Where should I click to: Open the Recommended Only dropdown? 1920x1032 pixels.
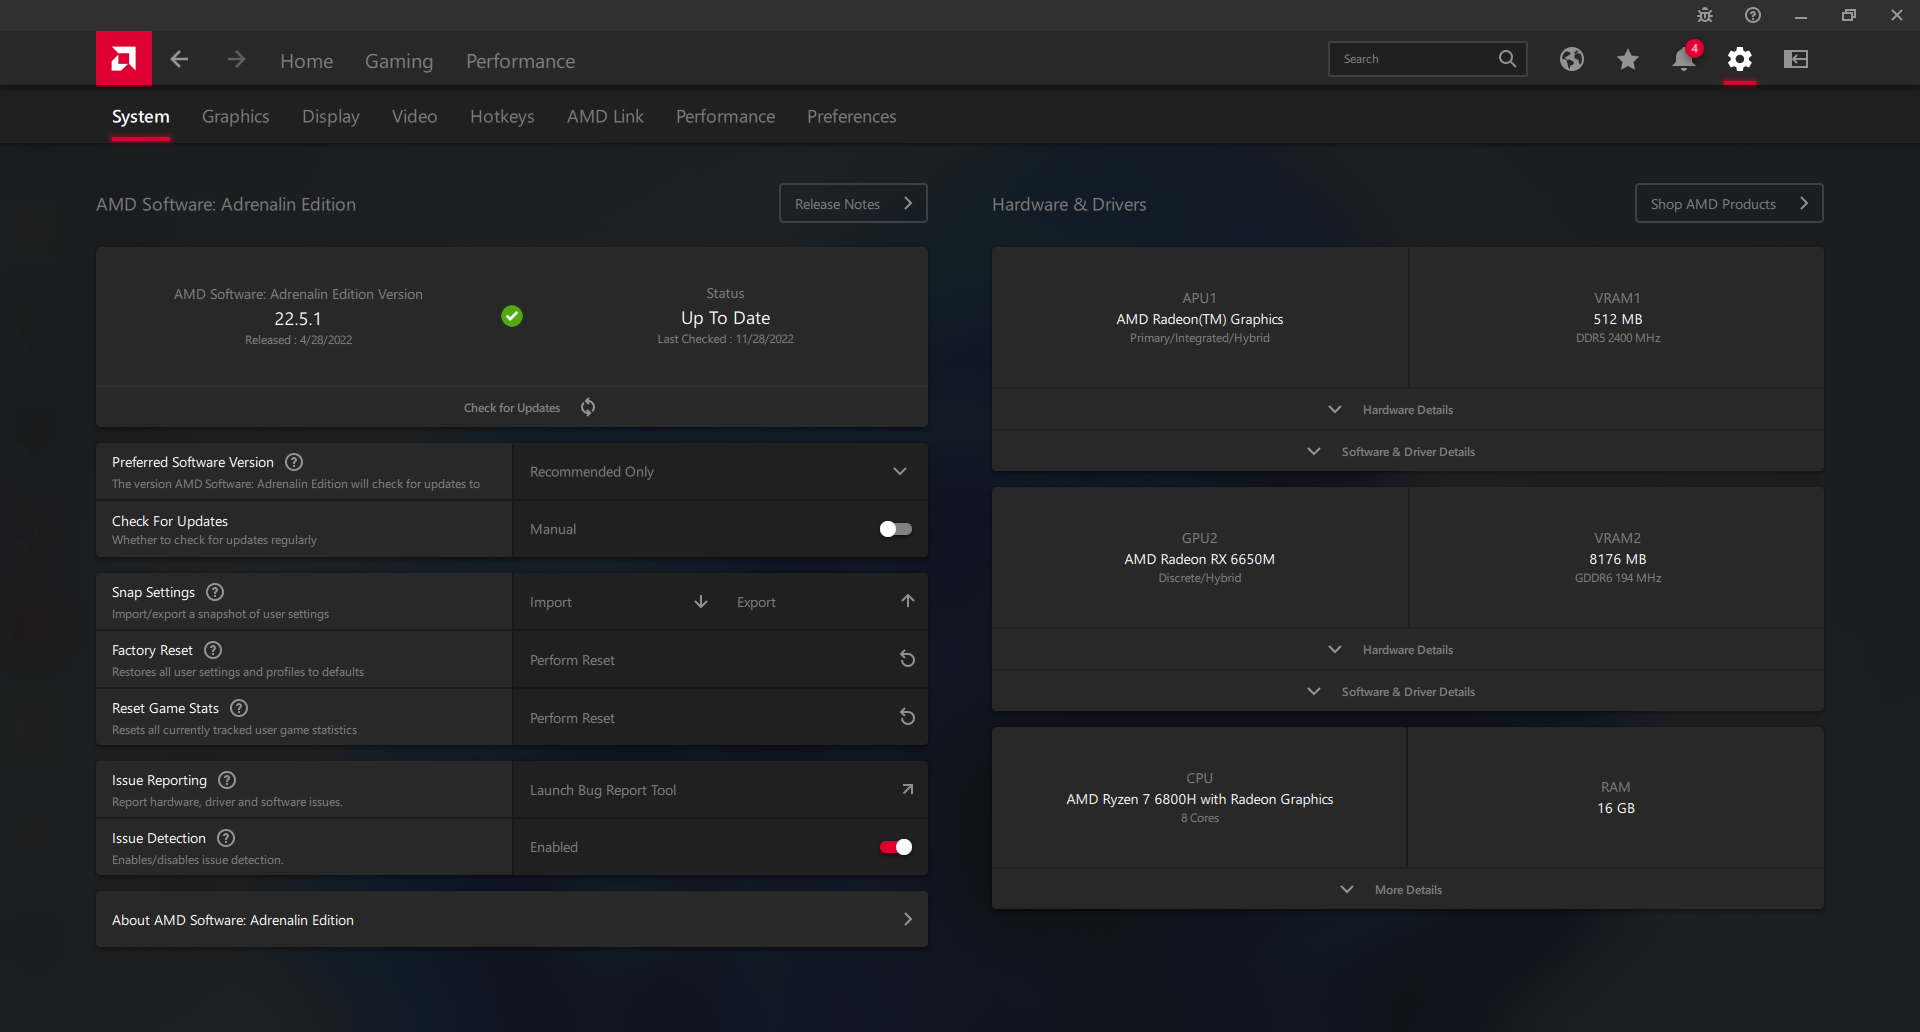(720, 472)
